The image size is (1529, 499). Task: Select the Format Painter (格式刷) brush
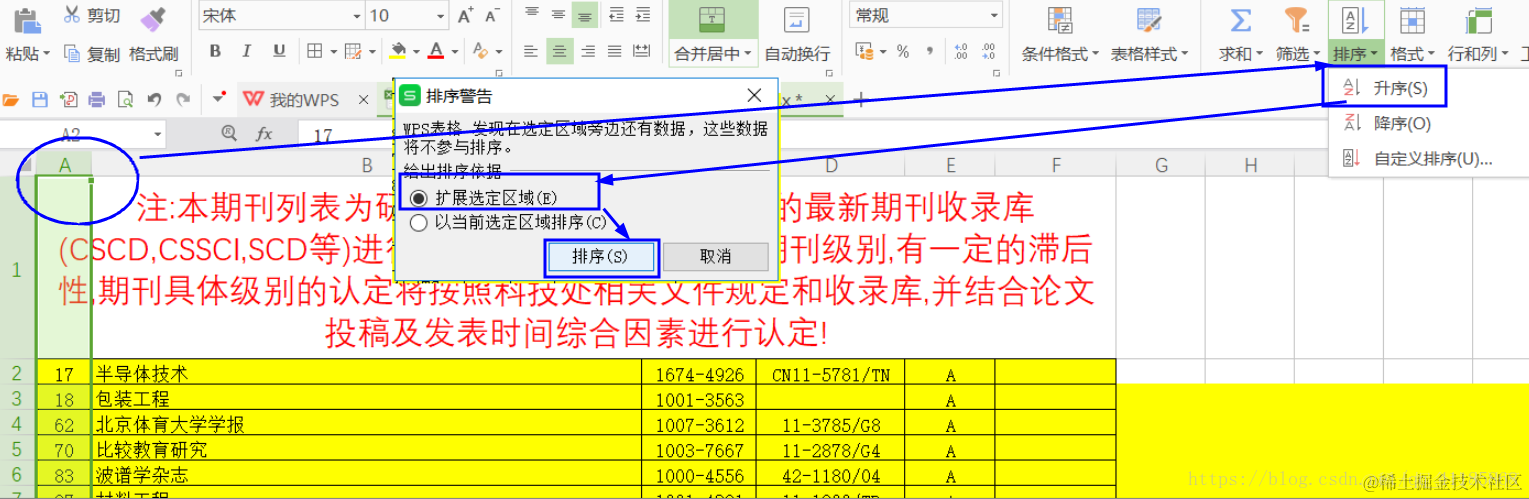coord(153,17)
